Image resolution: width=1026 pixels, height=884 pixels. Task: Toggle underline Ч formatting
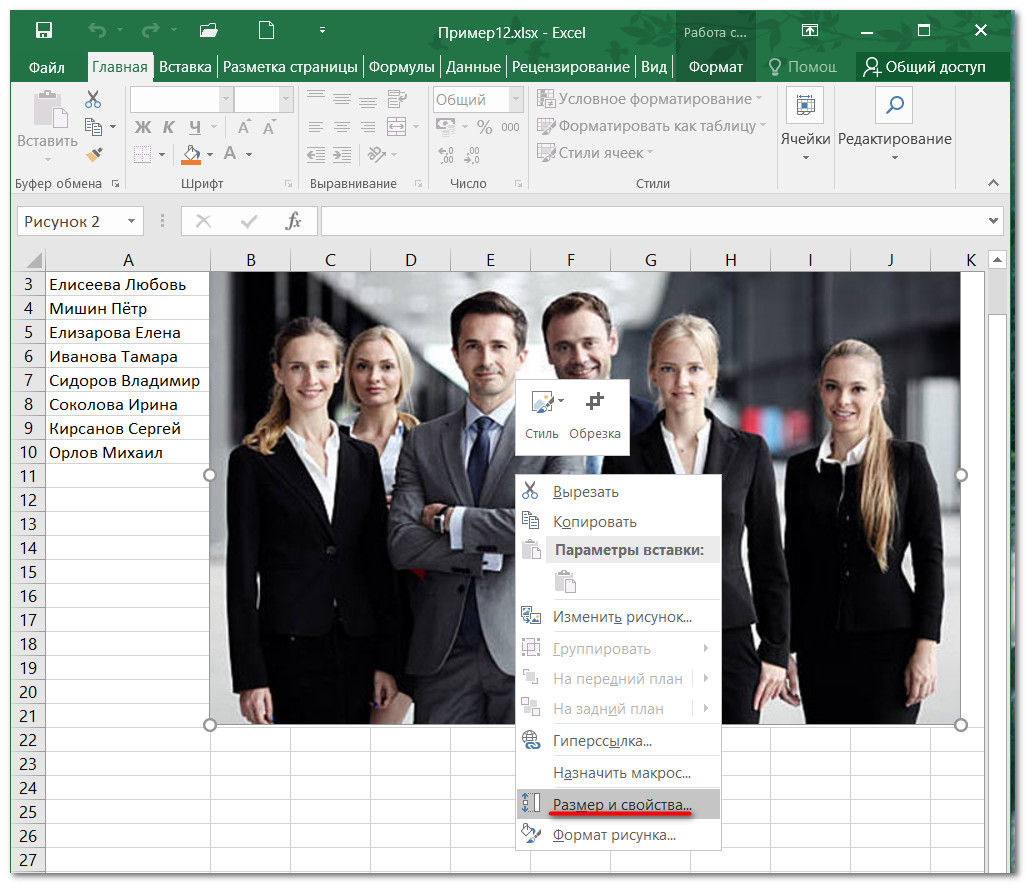(x=195, y=127)
